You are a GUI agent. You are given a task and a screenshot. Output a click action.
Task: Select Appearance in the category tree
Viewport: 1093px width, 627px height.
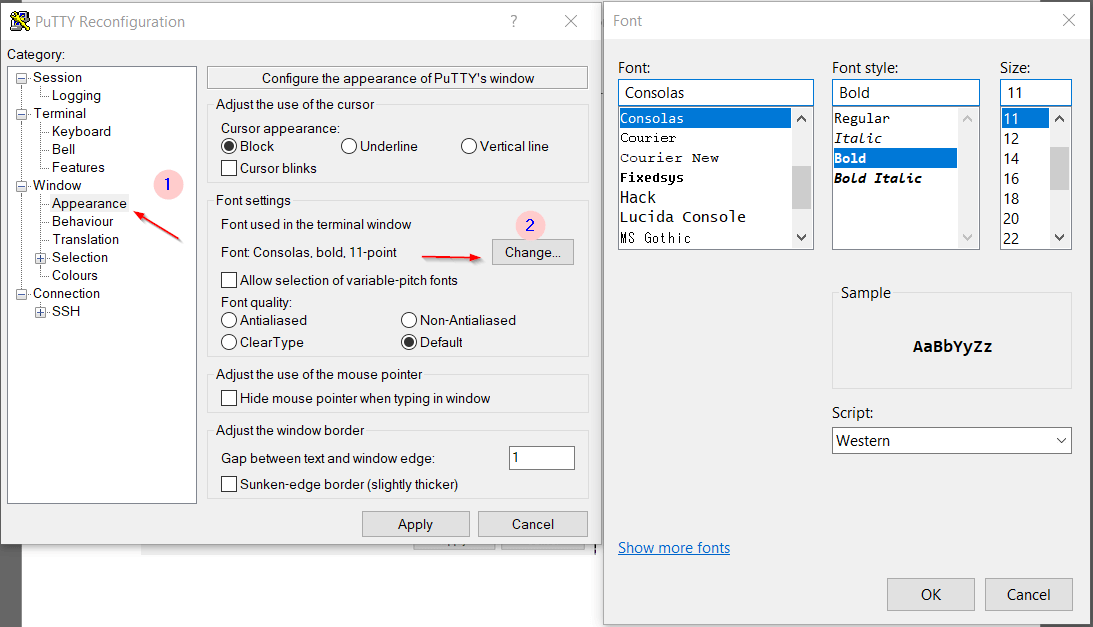(89, 204)
